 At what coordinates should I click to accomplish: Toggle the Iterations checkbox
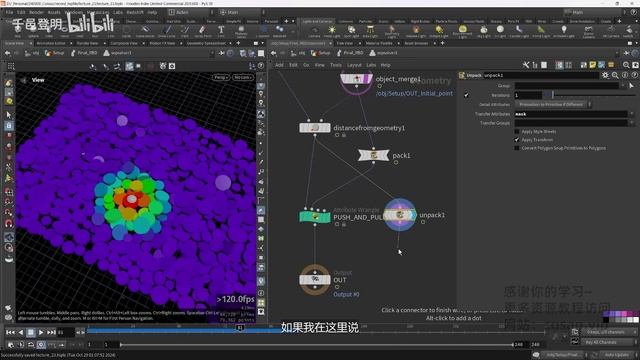466,95
